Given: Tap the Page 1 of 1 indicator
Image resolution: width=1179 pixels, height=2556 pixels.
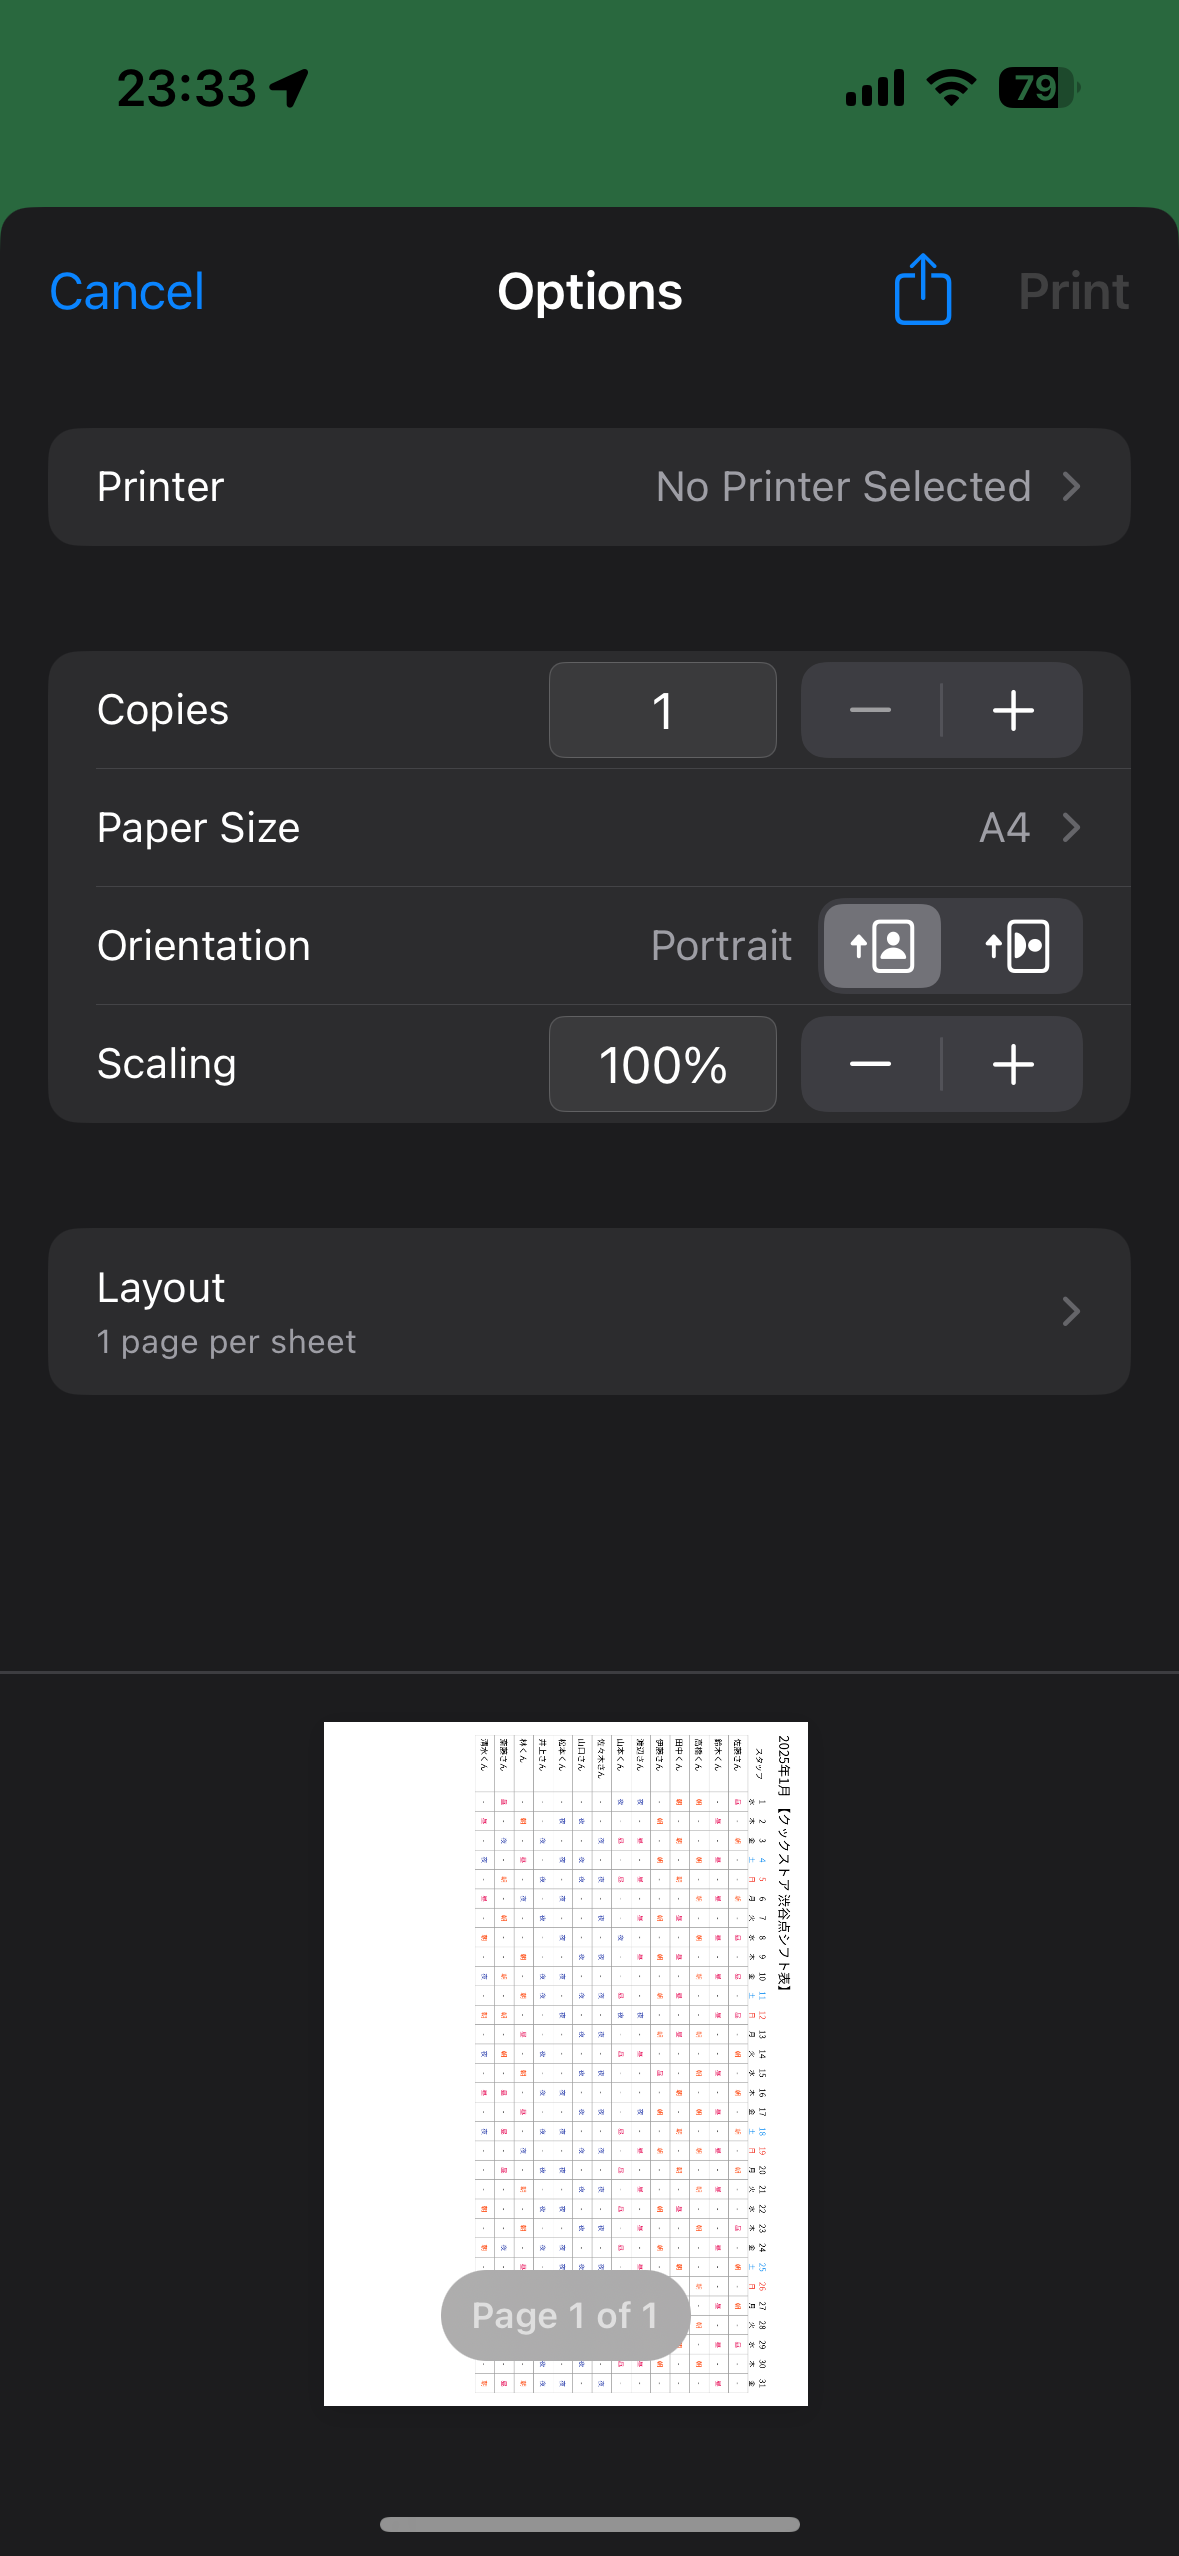Looking at the screenshot, I should click(565, 2315).
